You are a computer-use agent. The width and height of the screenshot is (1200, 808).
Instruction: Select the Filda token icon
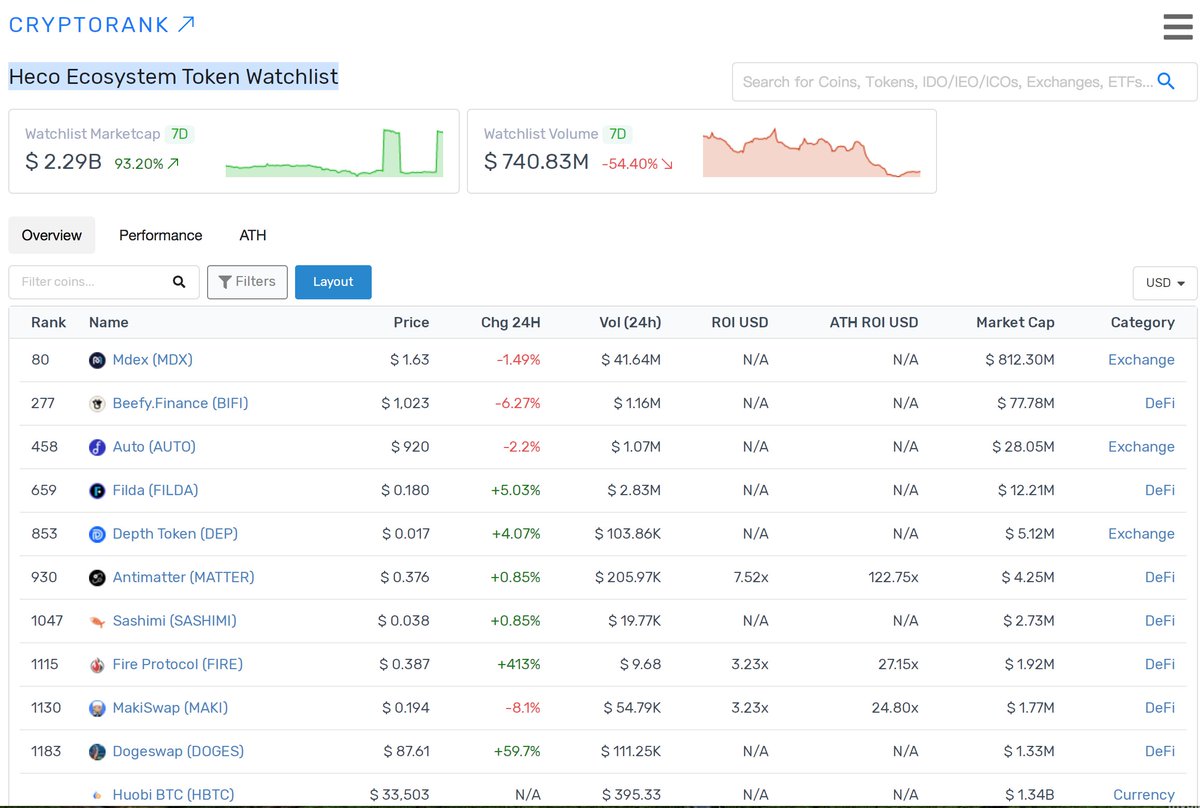click(97, 490)
